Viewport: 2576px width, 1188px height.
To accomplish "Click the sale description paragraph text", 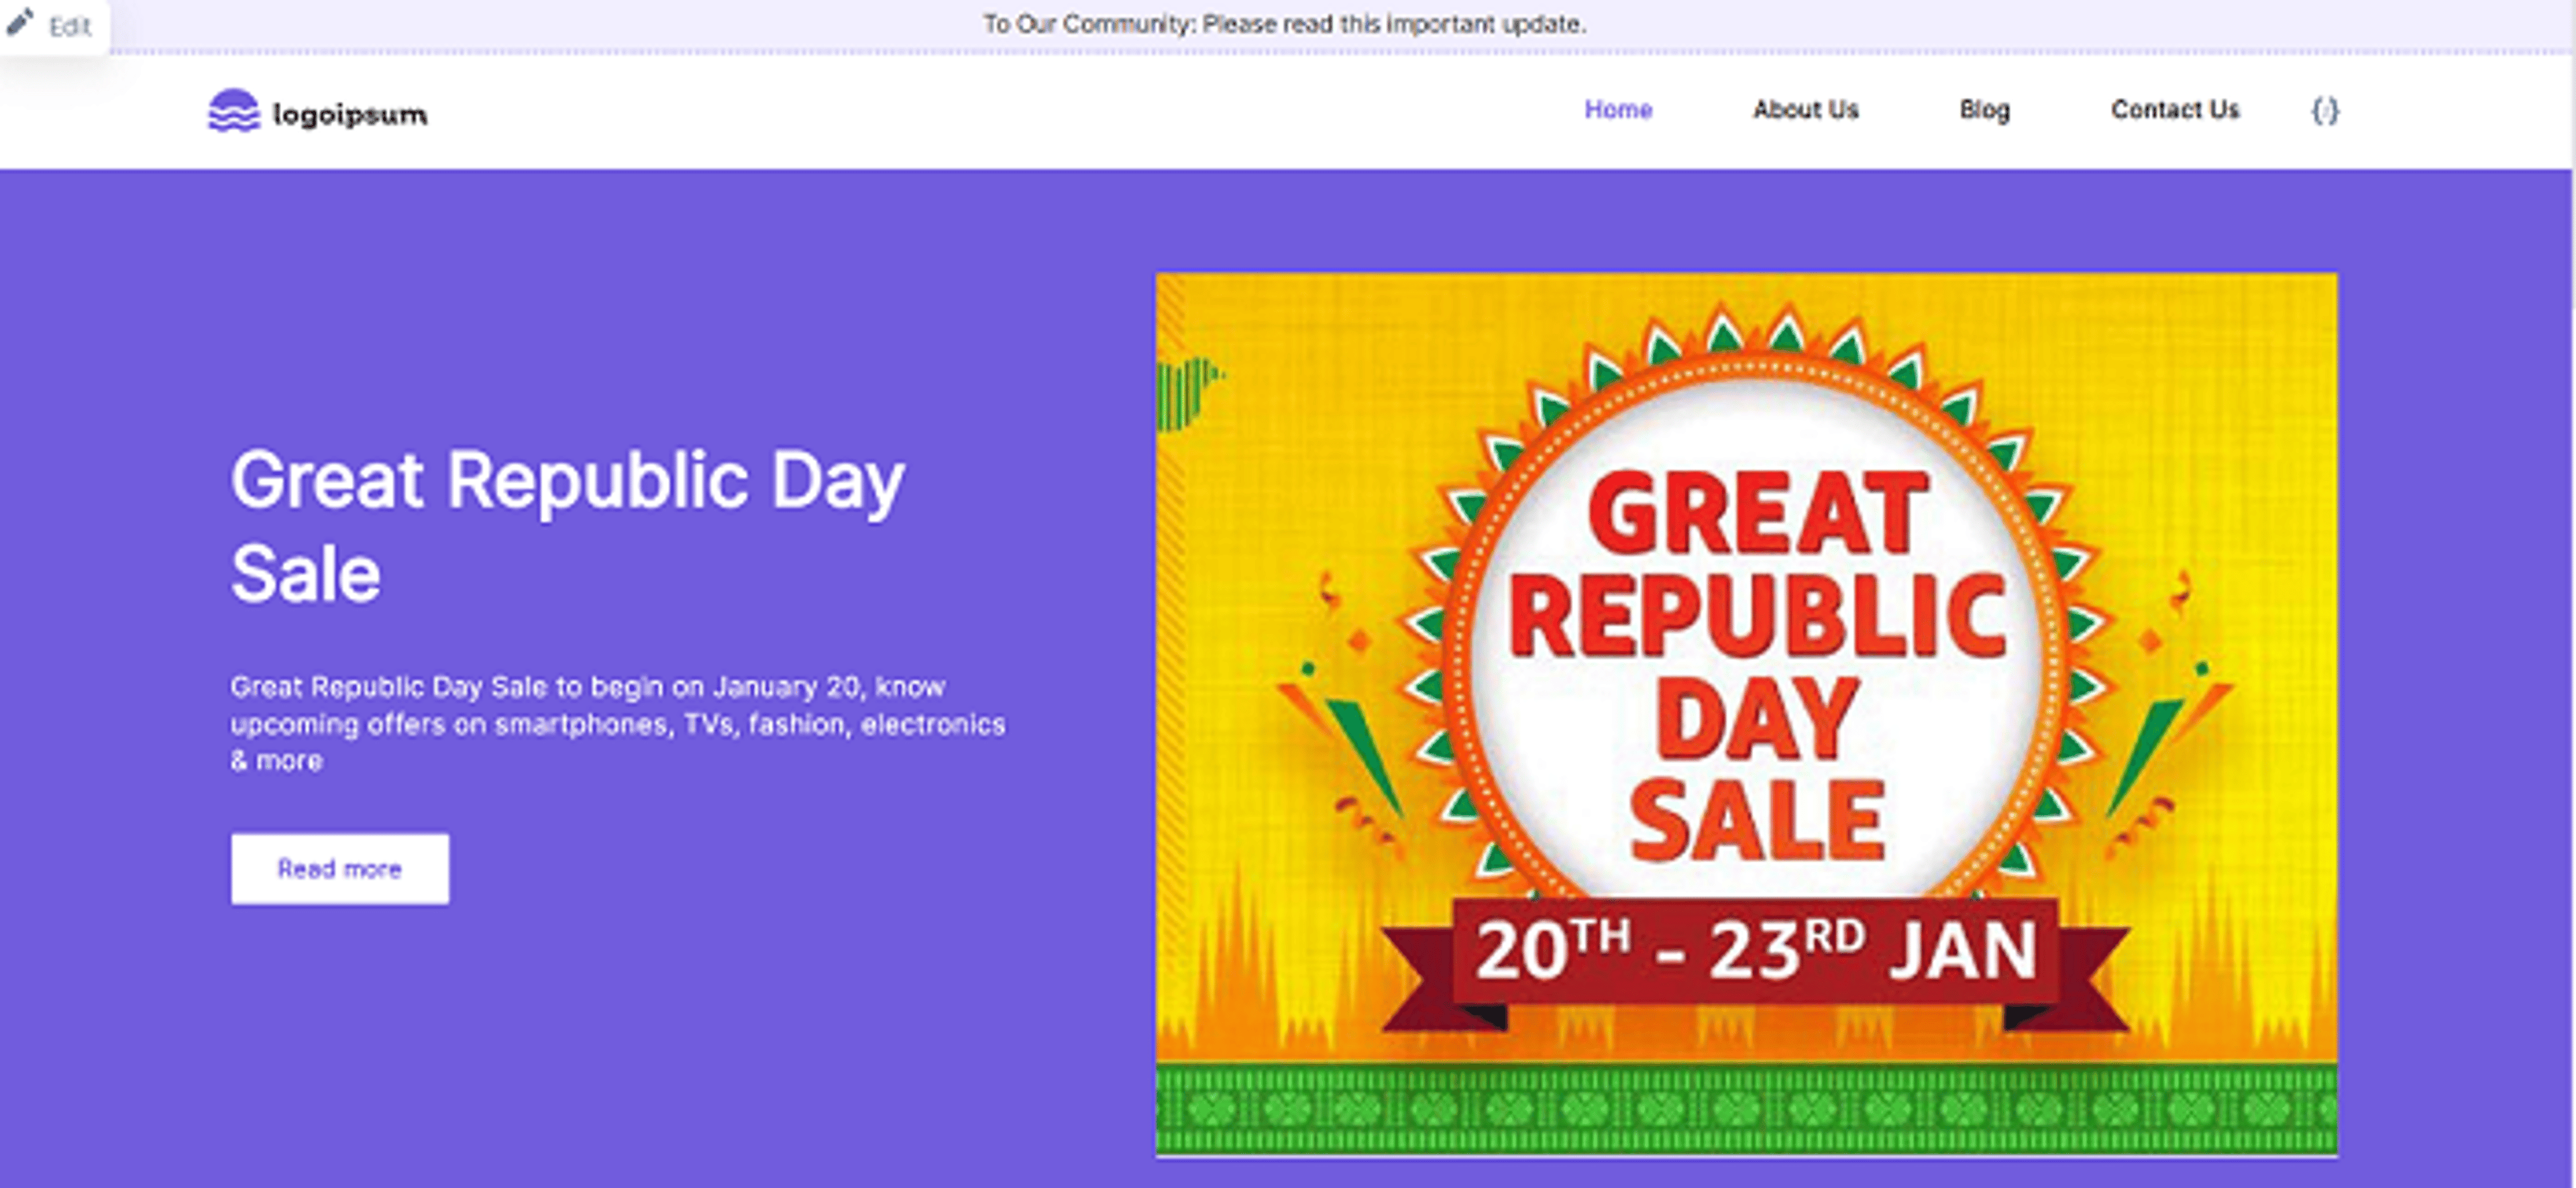I will (618, 723).
